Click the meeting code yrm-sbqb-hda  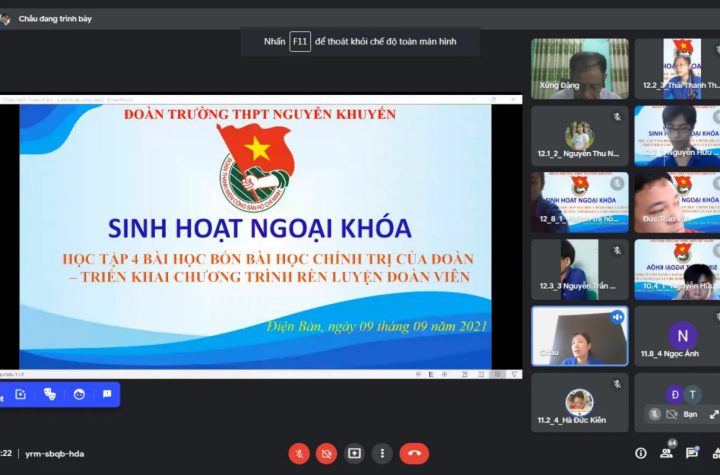[55, 454]
